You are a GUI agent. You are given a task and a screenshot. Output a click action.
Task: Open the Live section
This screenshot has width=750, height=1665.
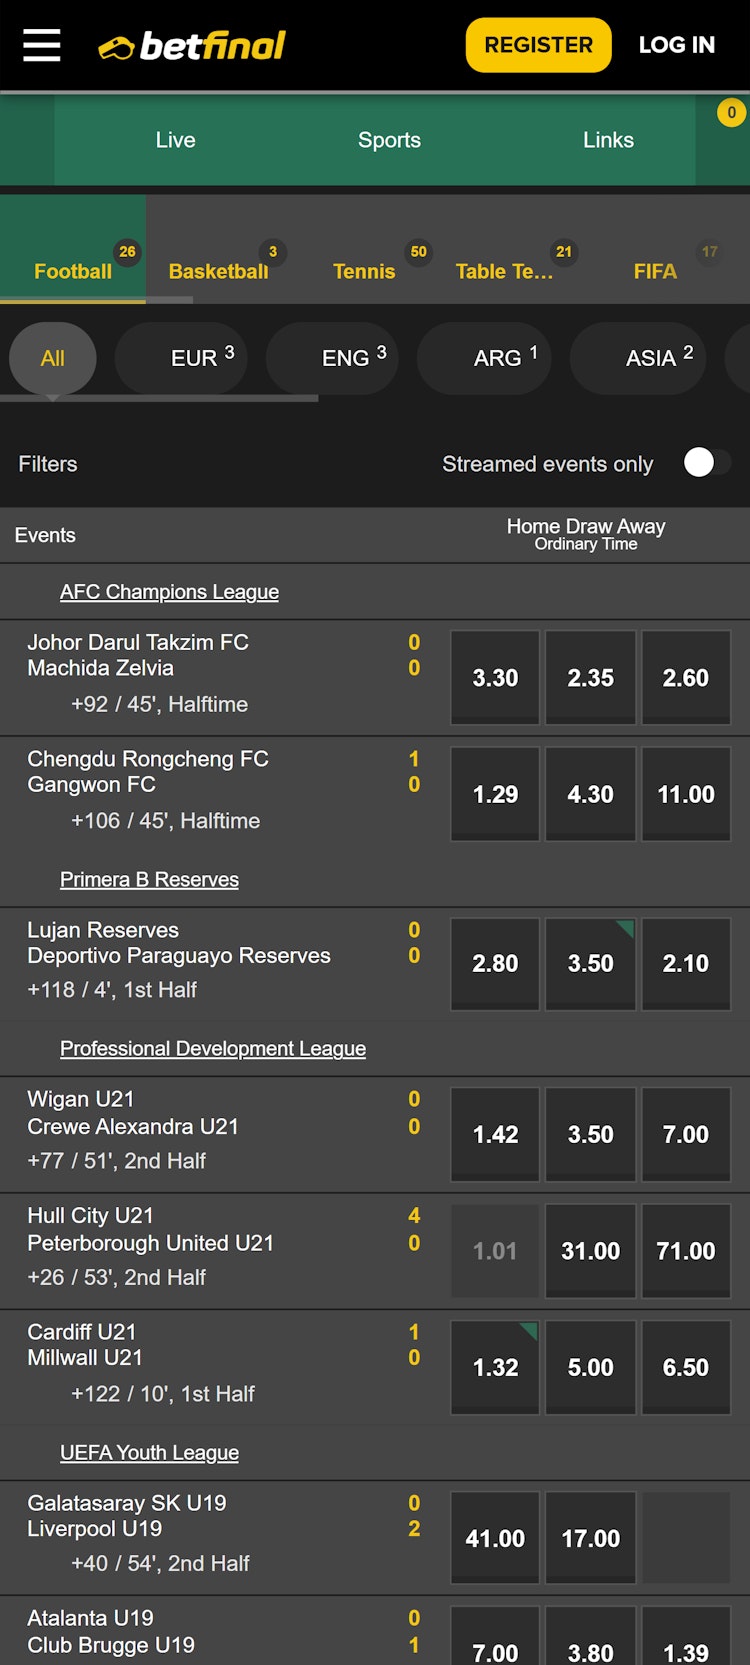pos(176,140)
